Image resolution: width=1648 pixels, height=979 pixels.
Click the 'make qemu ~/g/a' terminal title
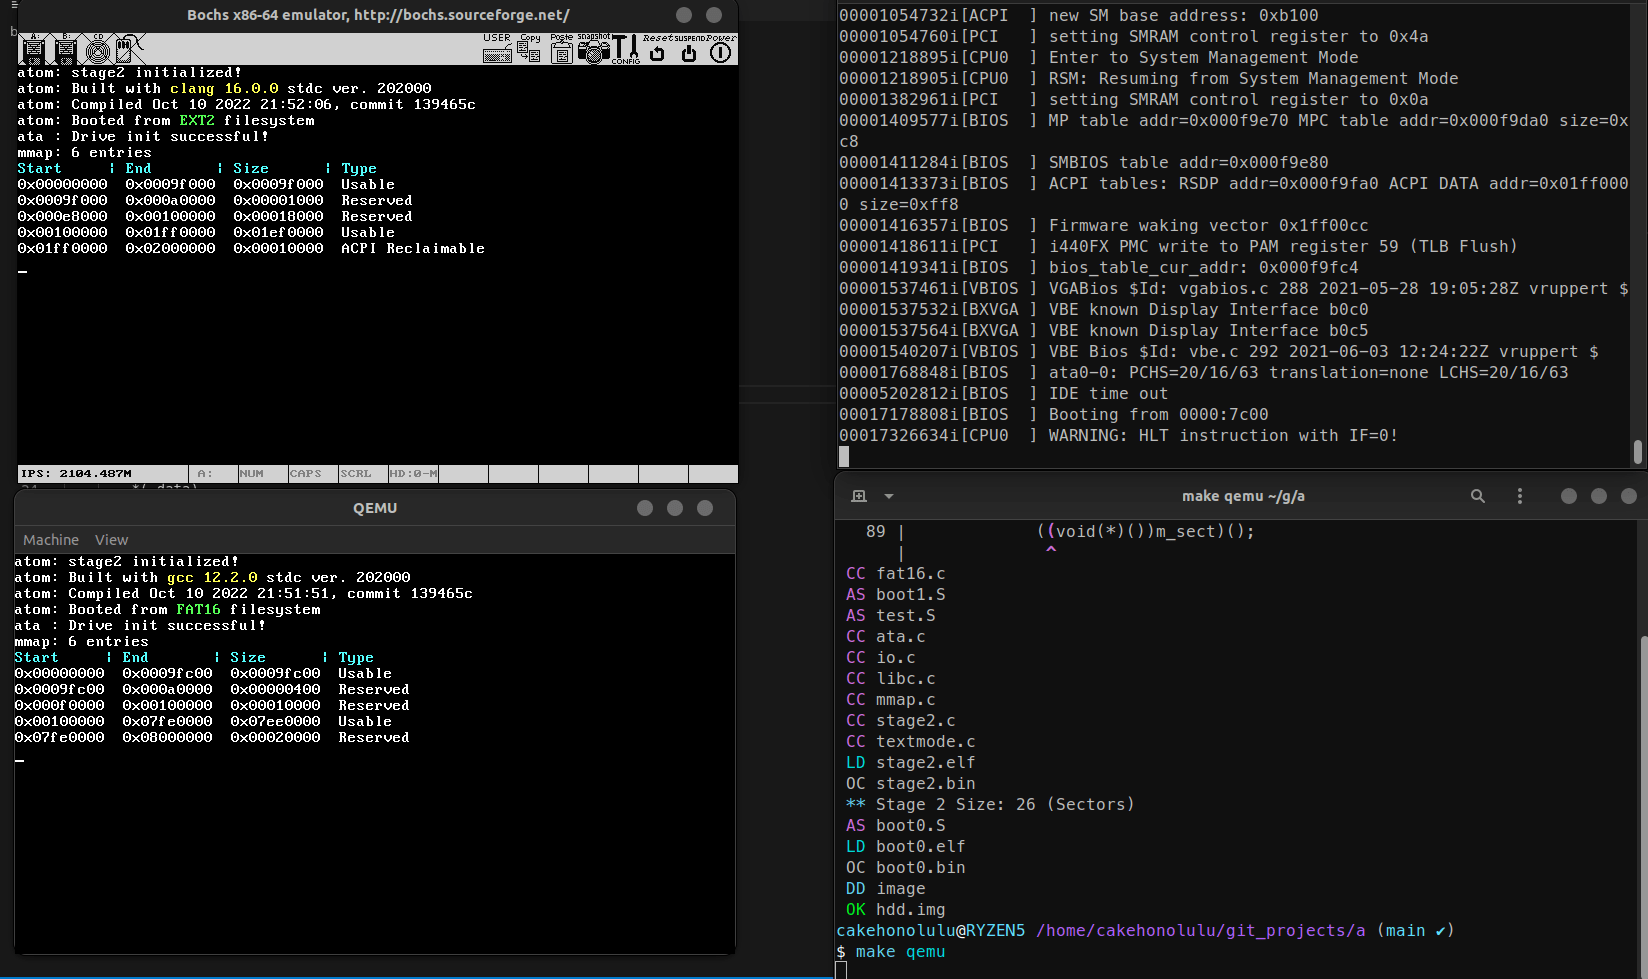point(1243,496)
